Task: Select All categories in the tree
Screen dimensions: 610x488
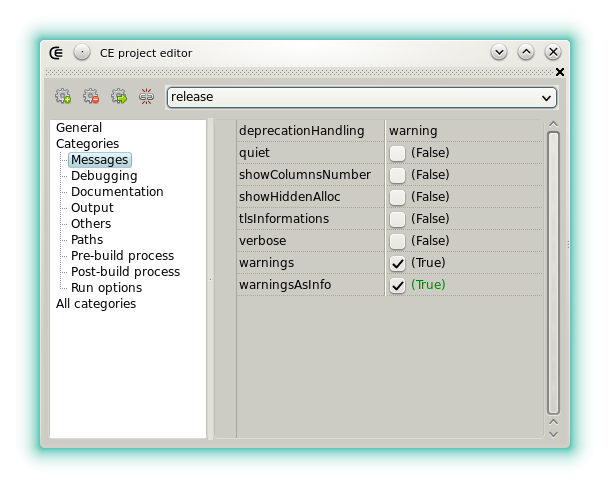Action: [96, 304]
